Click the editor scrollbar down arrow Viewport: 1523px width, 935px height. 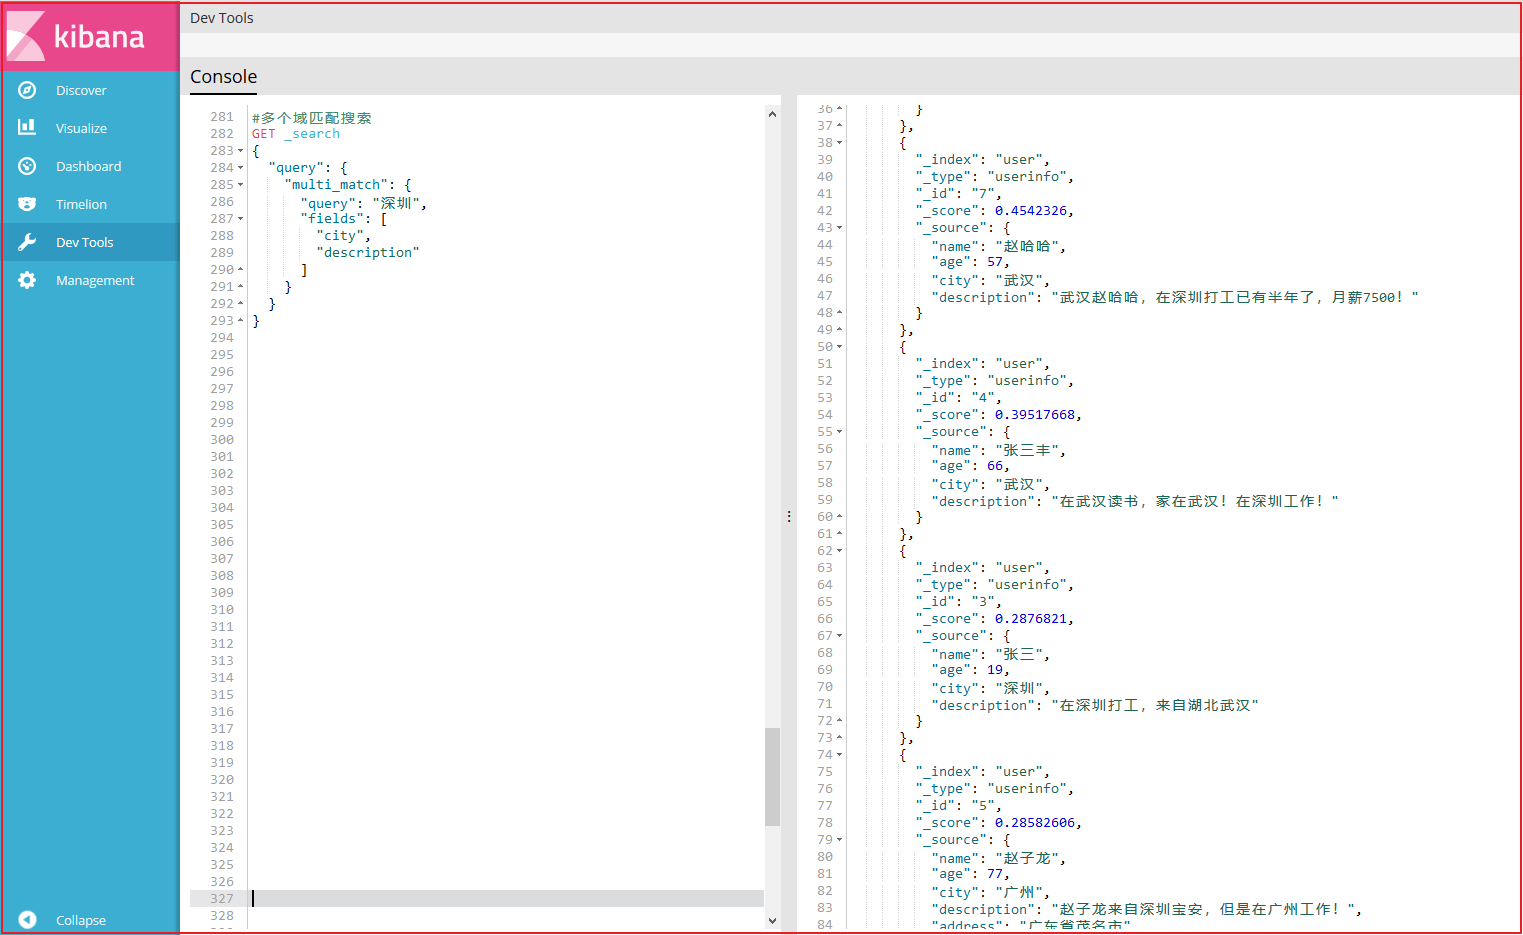772,920
